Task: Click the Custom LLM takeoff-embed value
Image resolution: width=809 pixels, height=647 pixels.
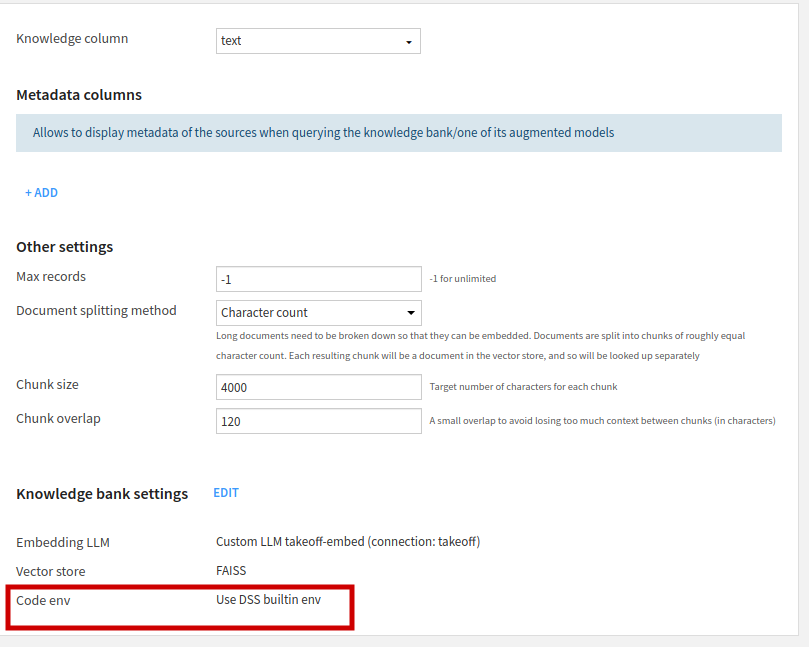Action: tap(347, 542)
